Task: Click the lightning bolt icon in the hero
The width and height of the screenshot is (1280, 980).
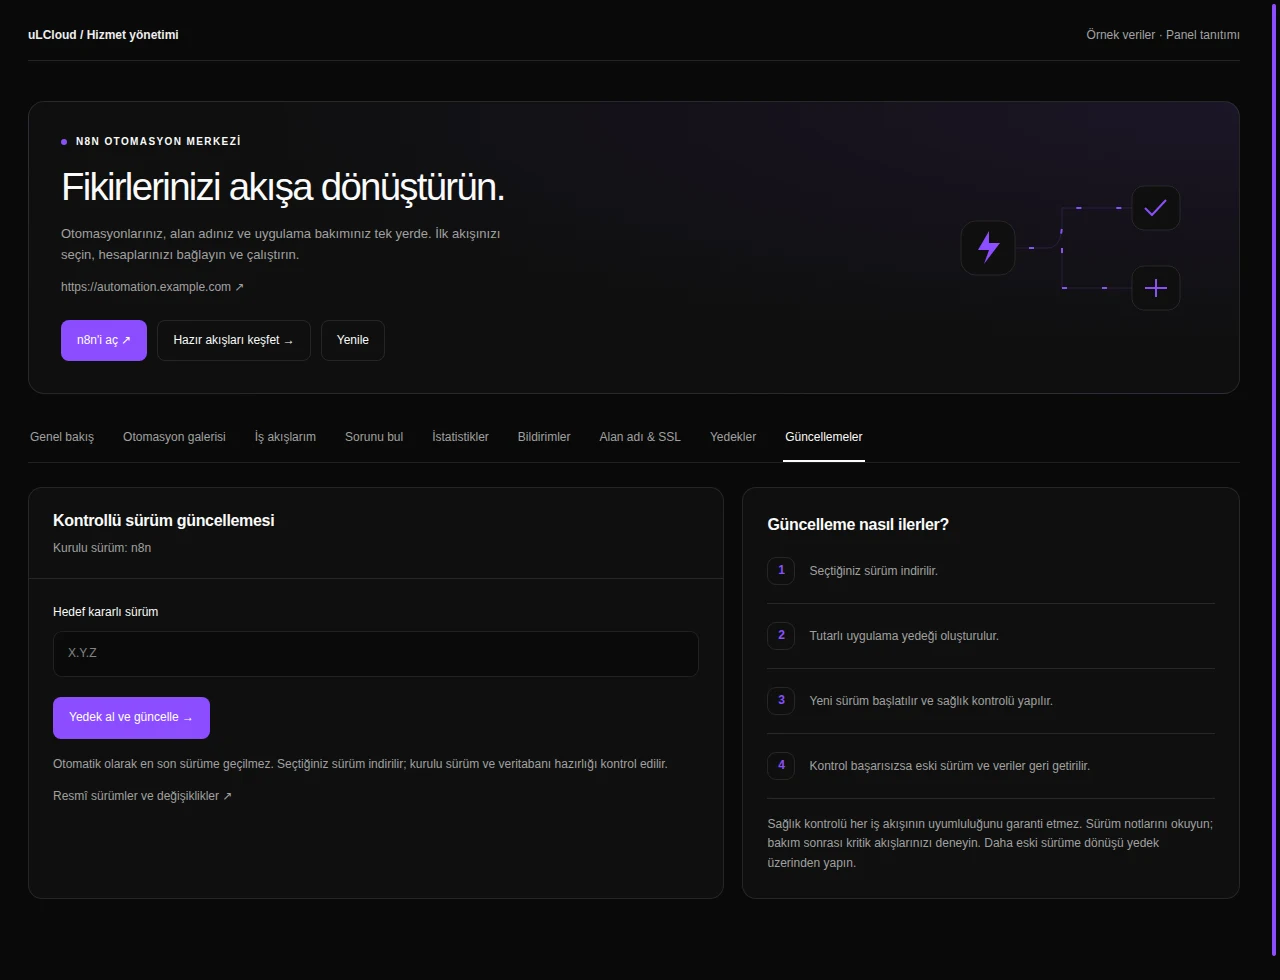Action: click(x=988, y=247)
